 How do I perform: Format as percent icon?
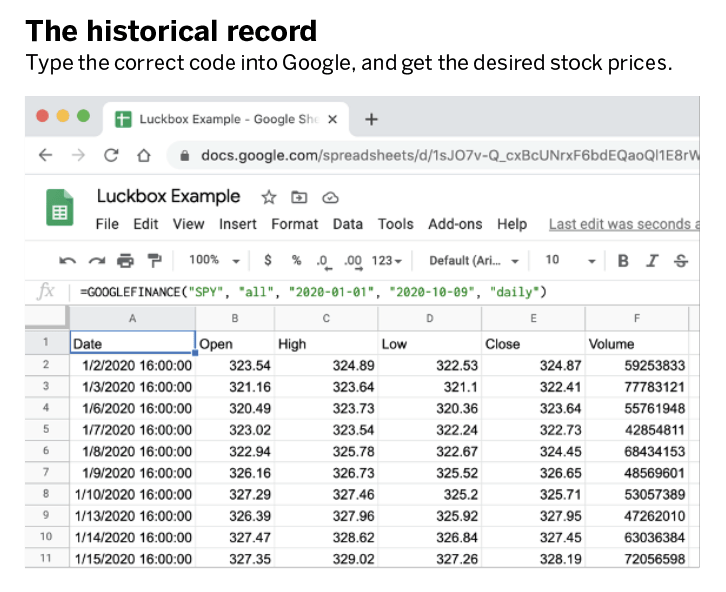[296, 260]
